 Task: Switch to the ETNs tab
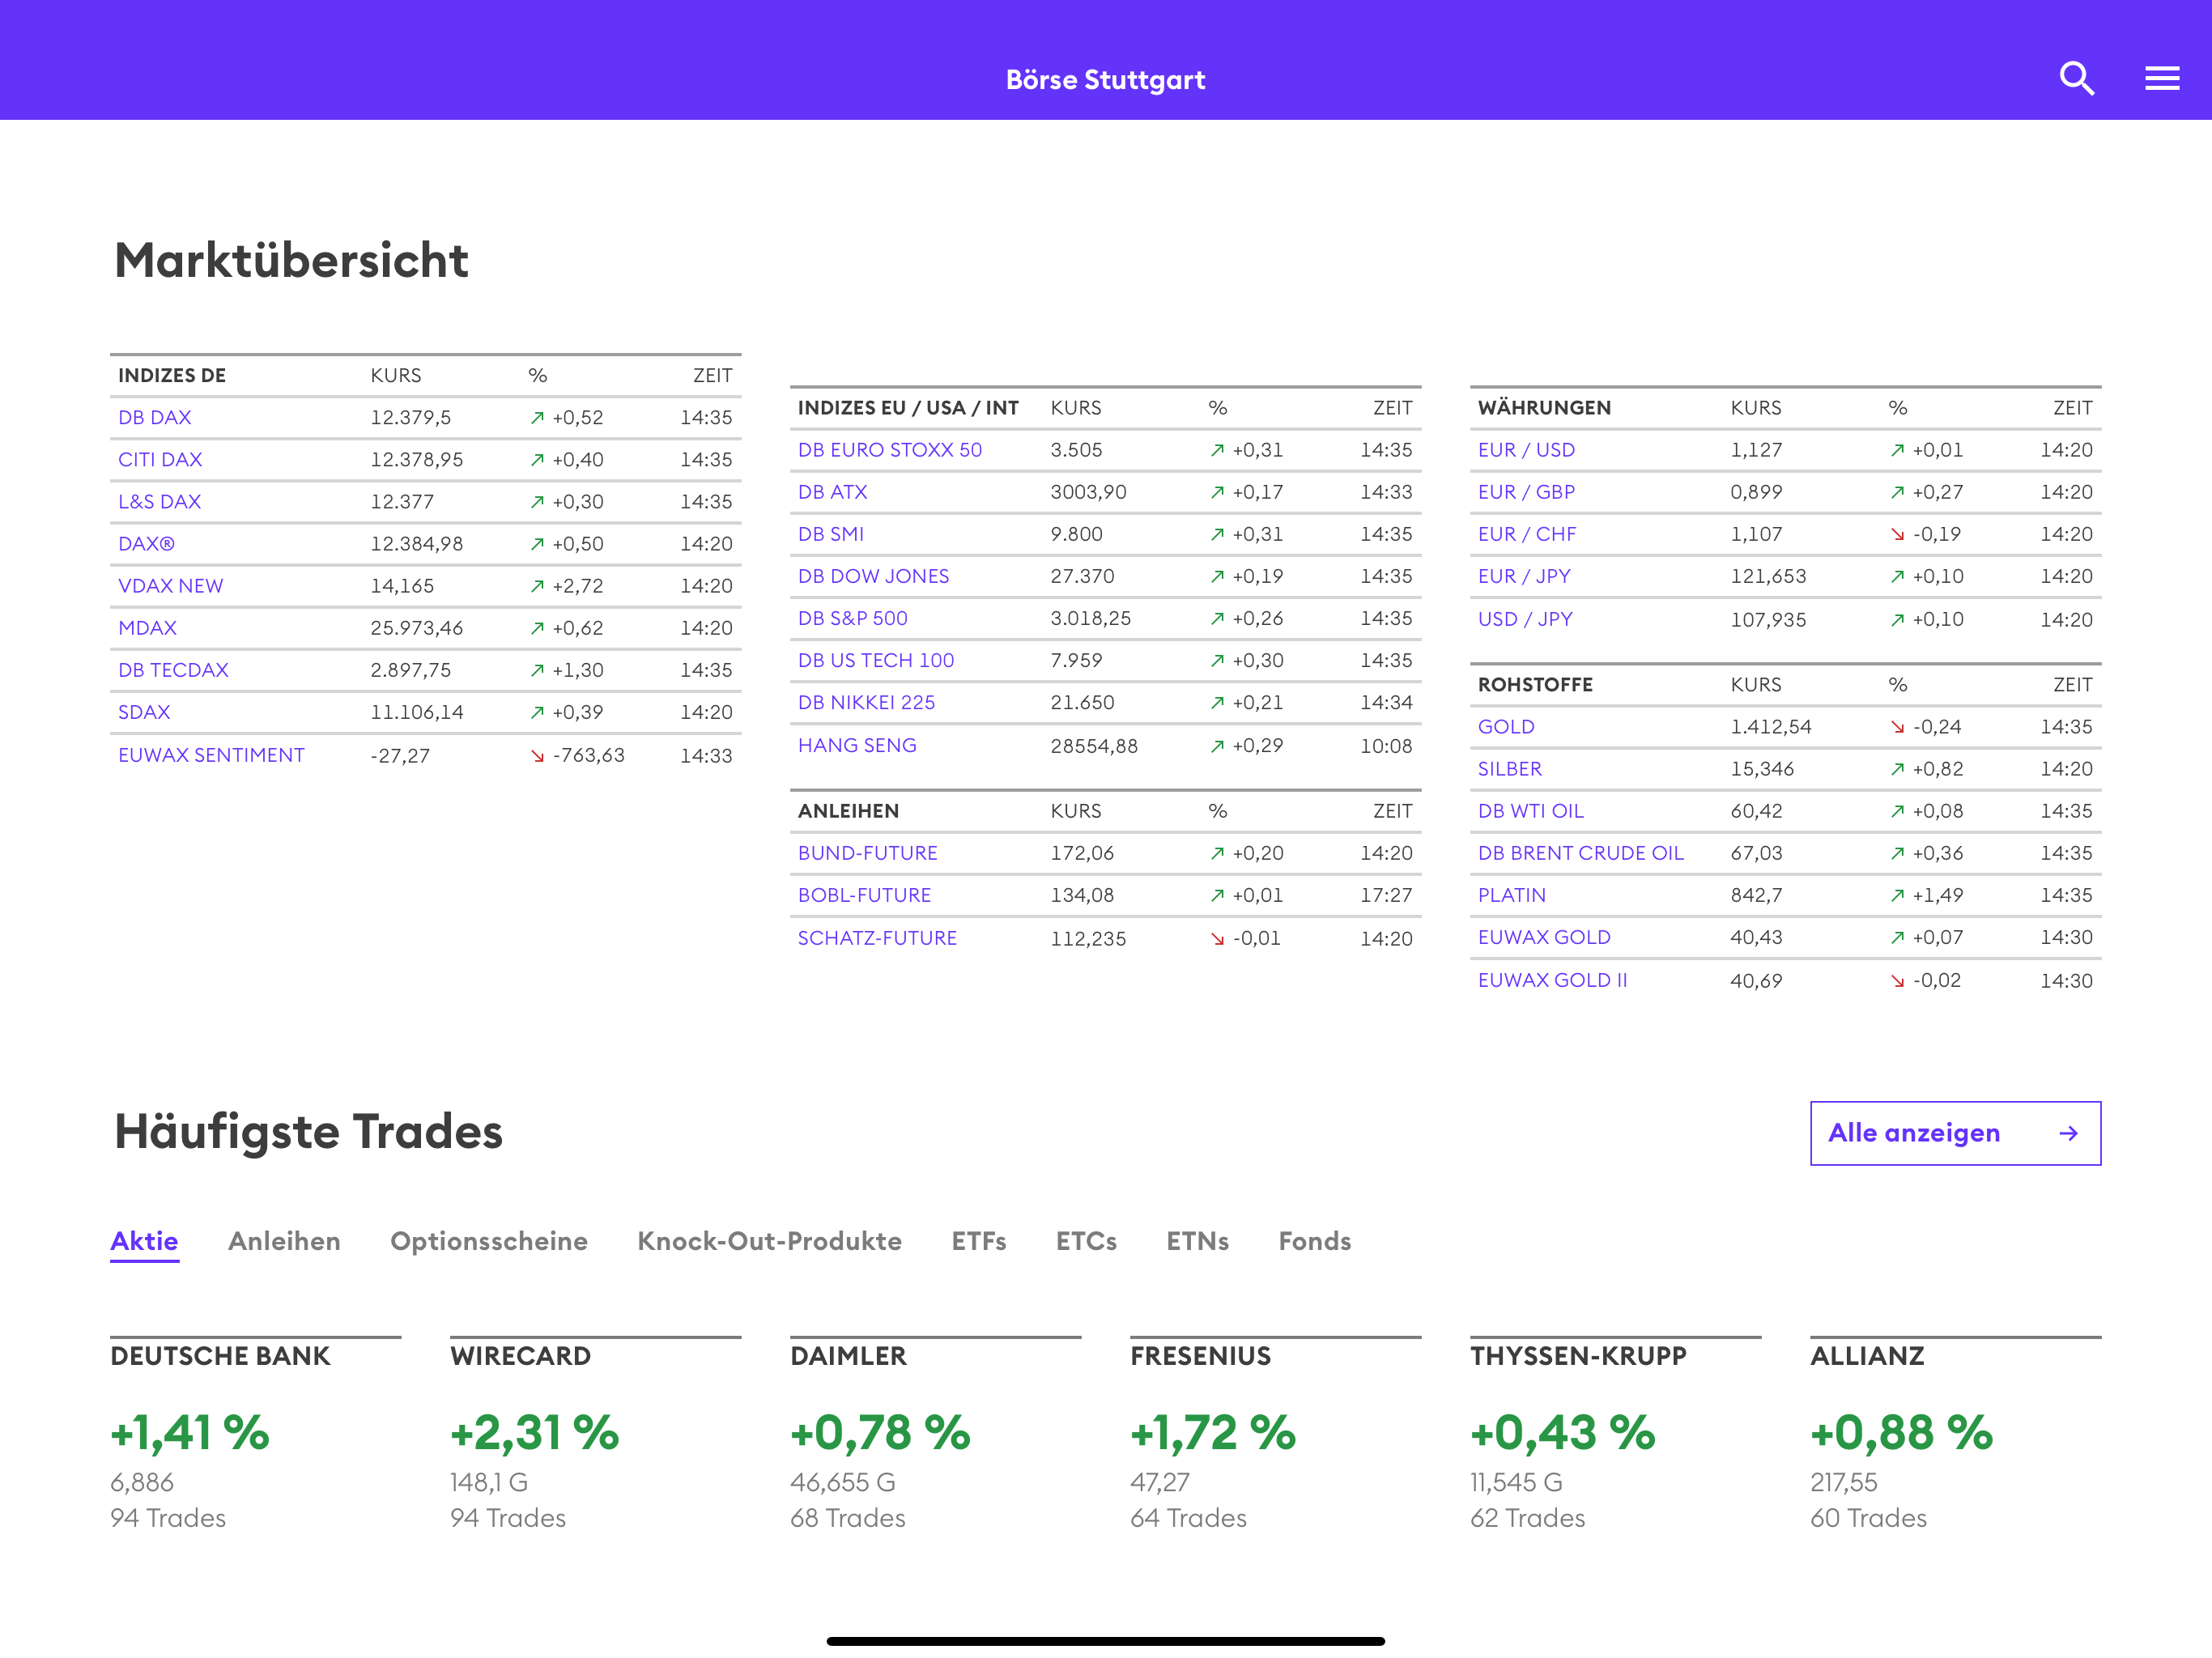[x=1197, y=1241]
